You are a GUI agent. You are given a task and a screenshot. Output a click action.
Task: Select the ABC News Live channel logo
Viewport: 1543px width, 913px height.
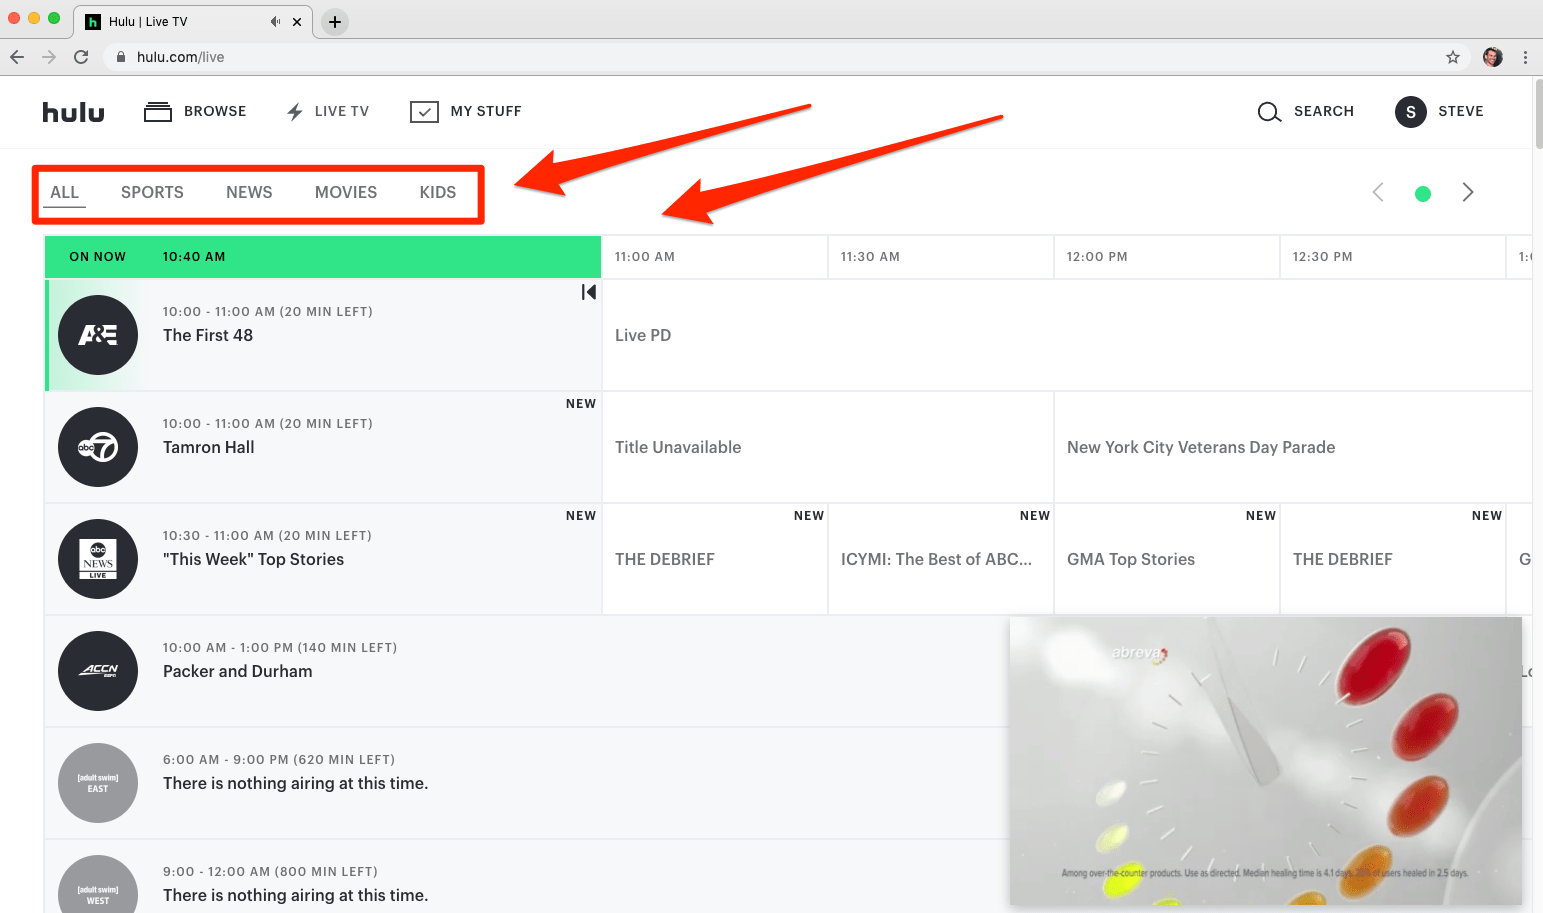tap(98, 559)
